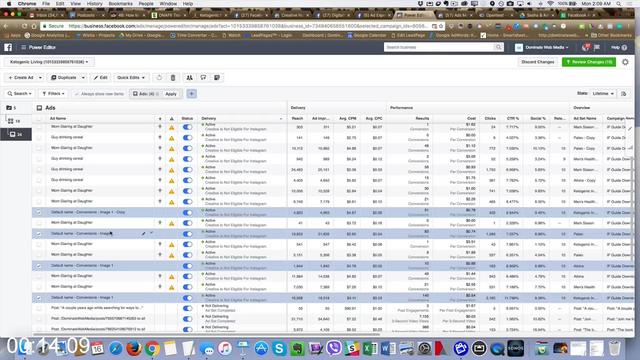Open the Ketogenic Living account dropdown

pyautogui.click(x=49, y=62)
